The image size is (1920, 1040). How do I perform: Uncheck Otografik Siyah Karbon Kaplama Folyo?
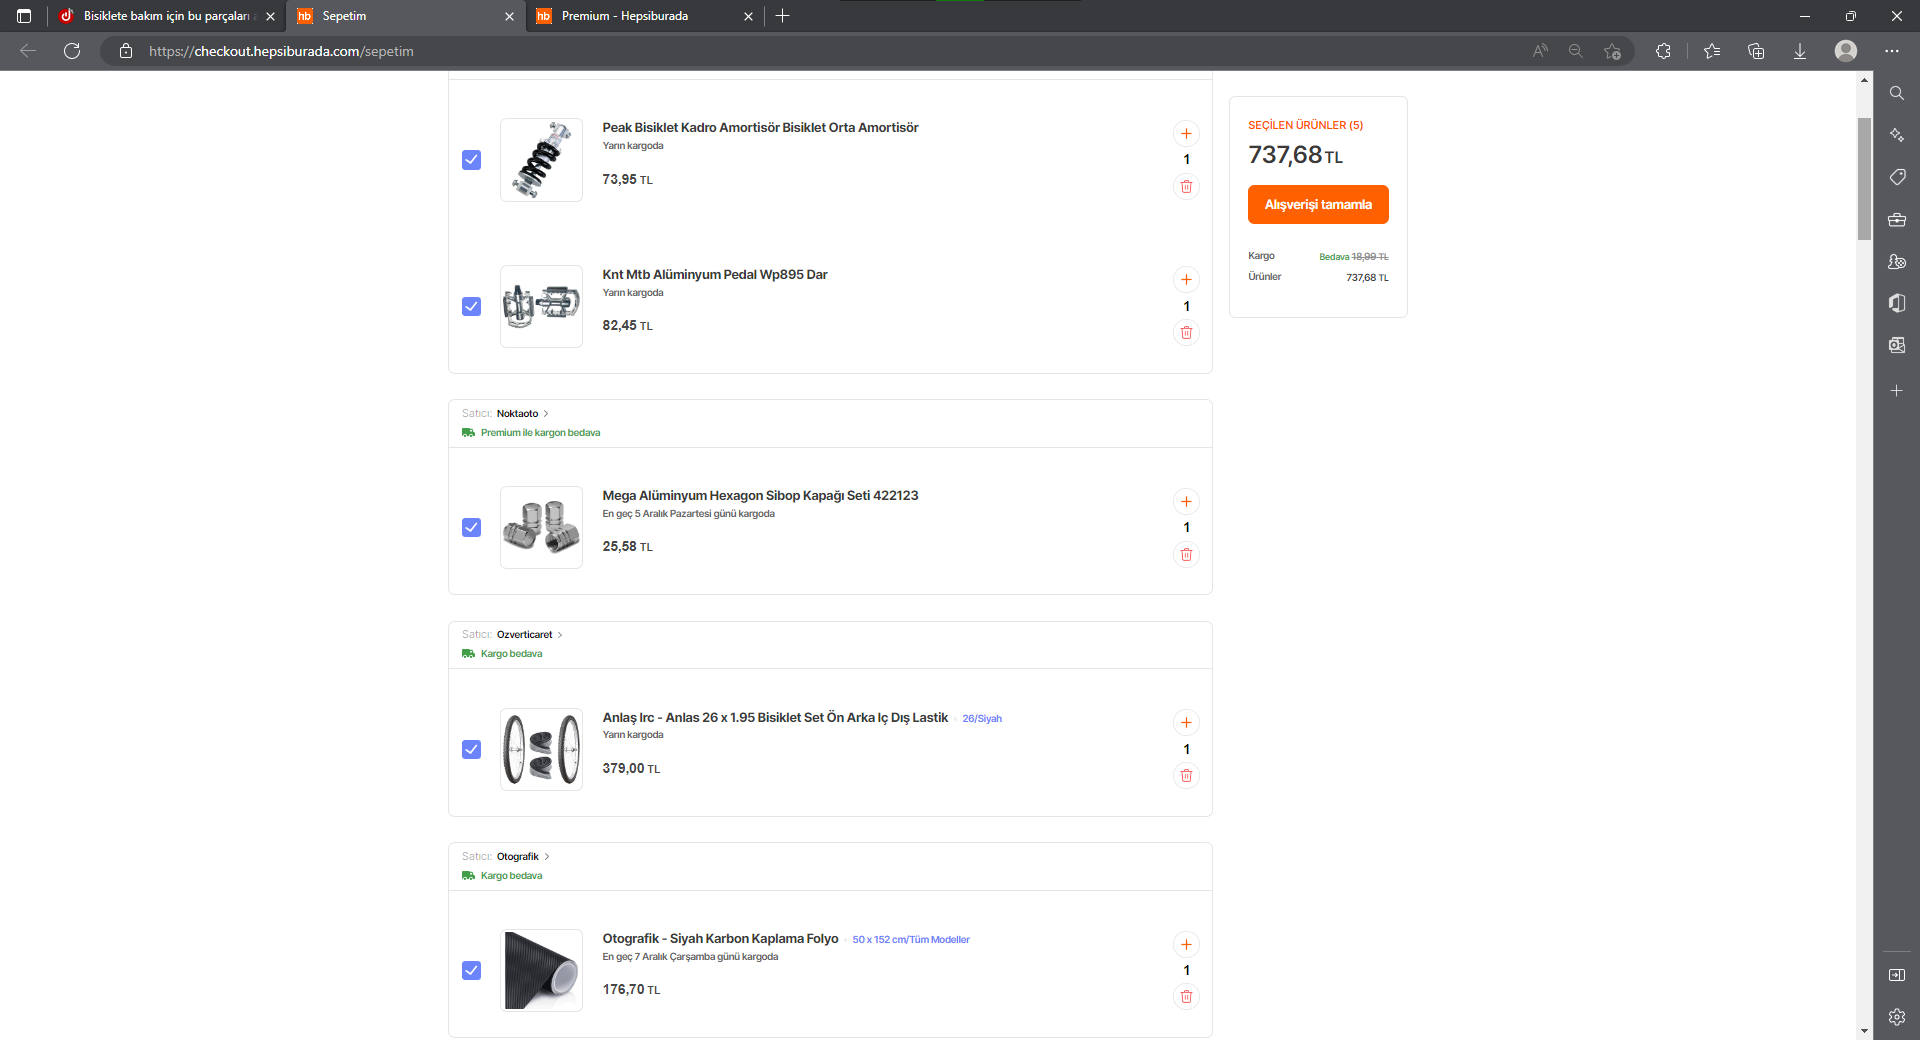click(x=472, y=970)
